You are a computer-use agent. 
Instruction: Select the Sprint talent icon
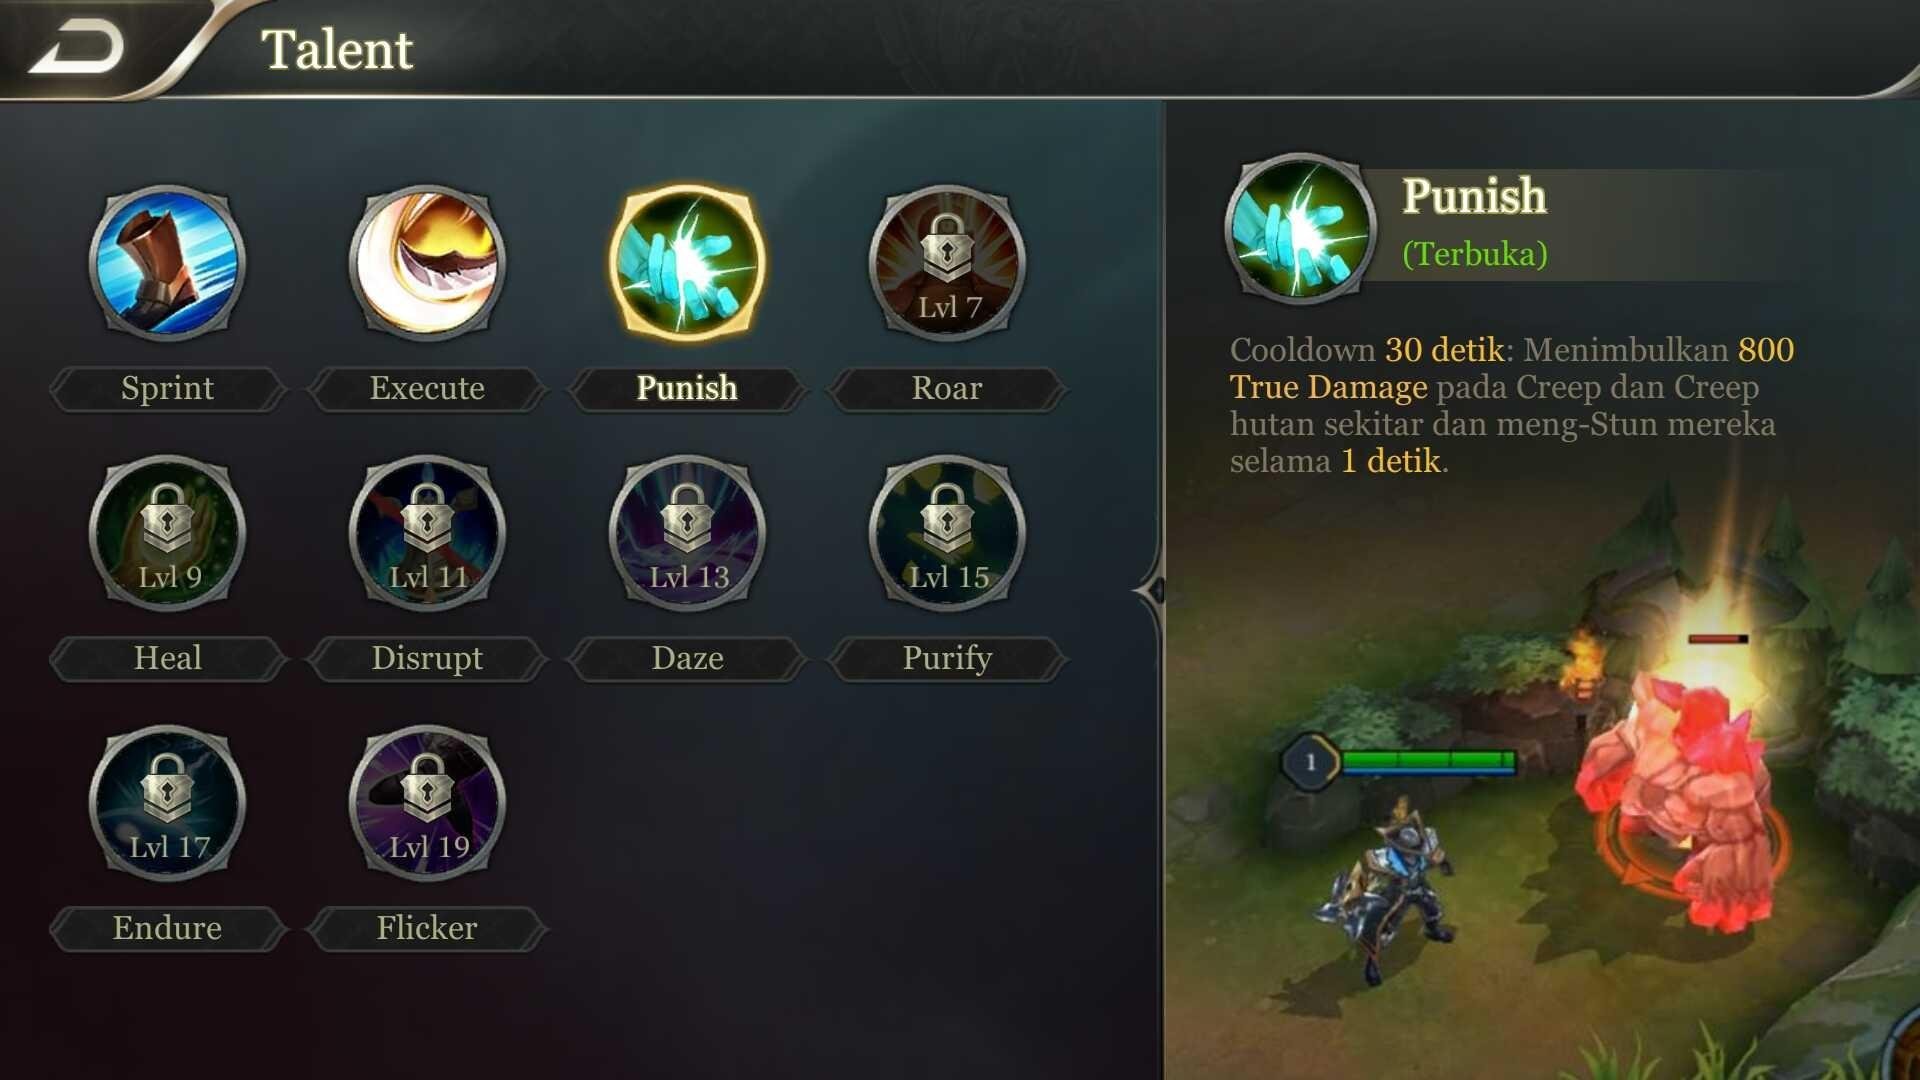(167, 263)
